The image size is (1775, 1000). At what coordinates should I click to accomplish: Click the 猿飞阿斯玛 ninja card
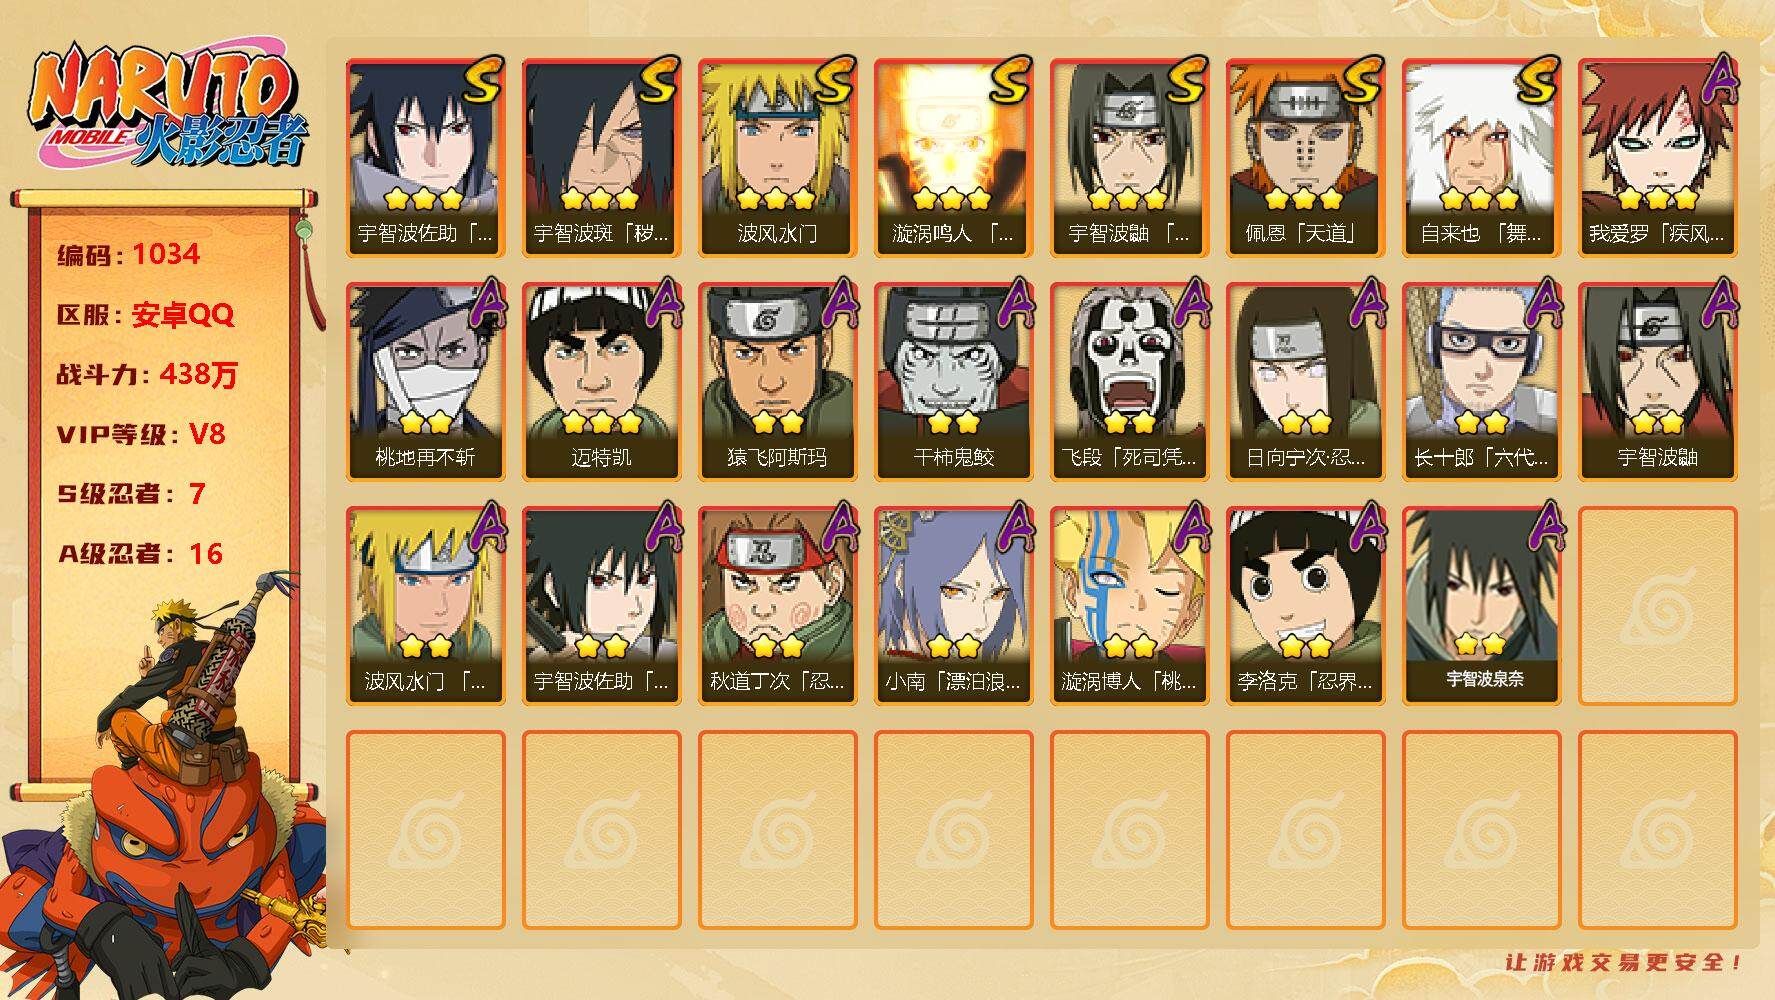[x=777, y=382]
